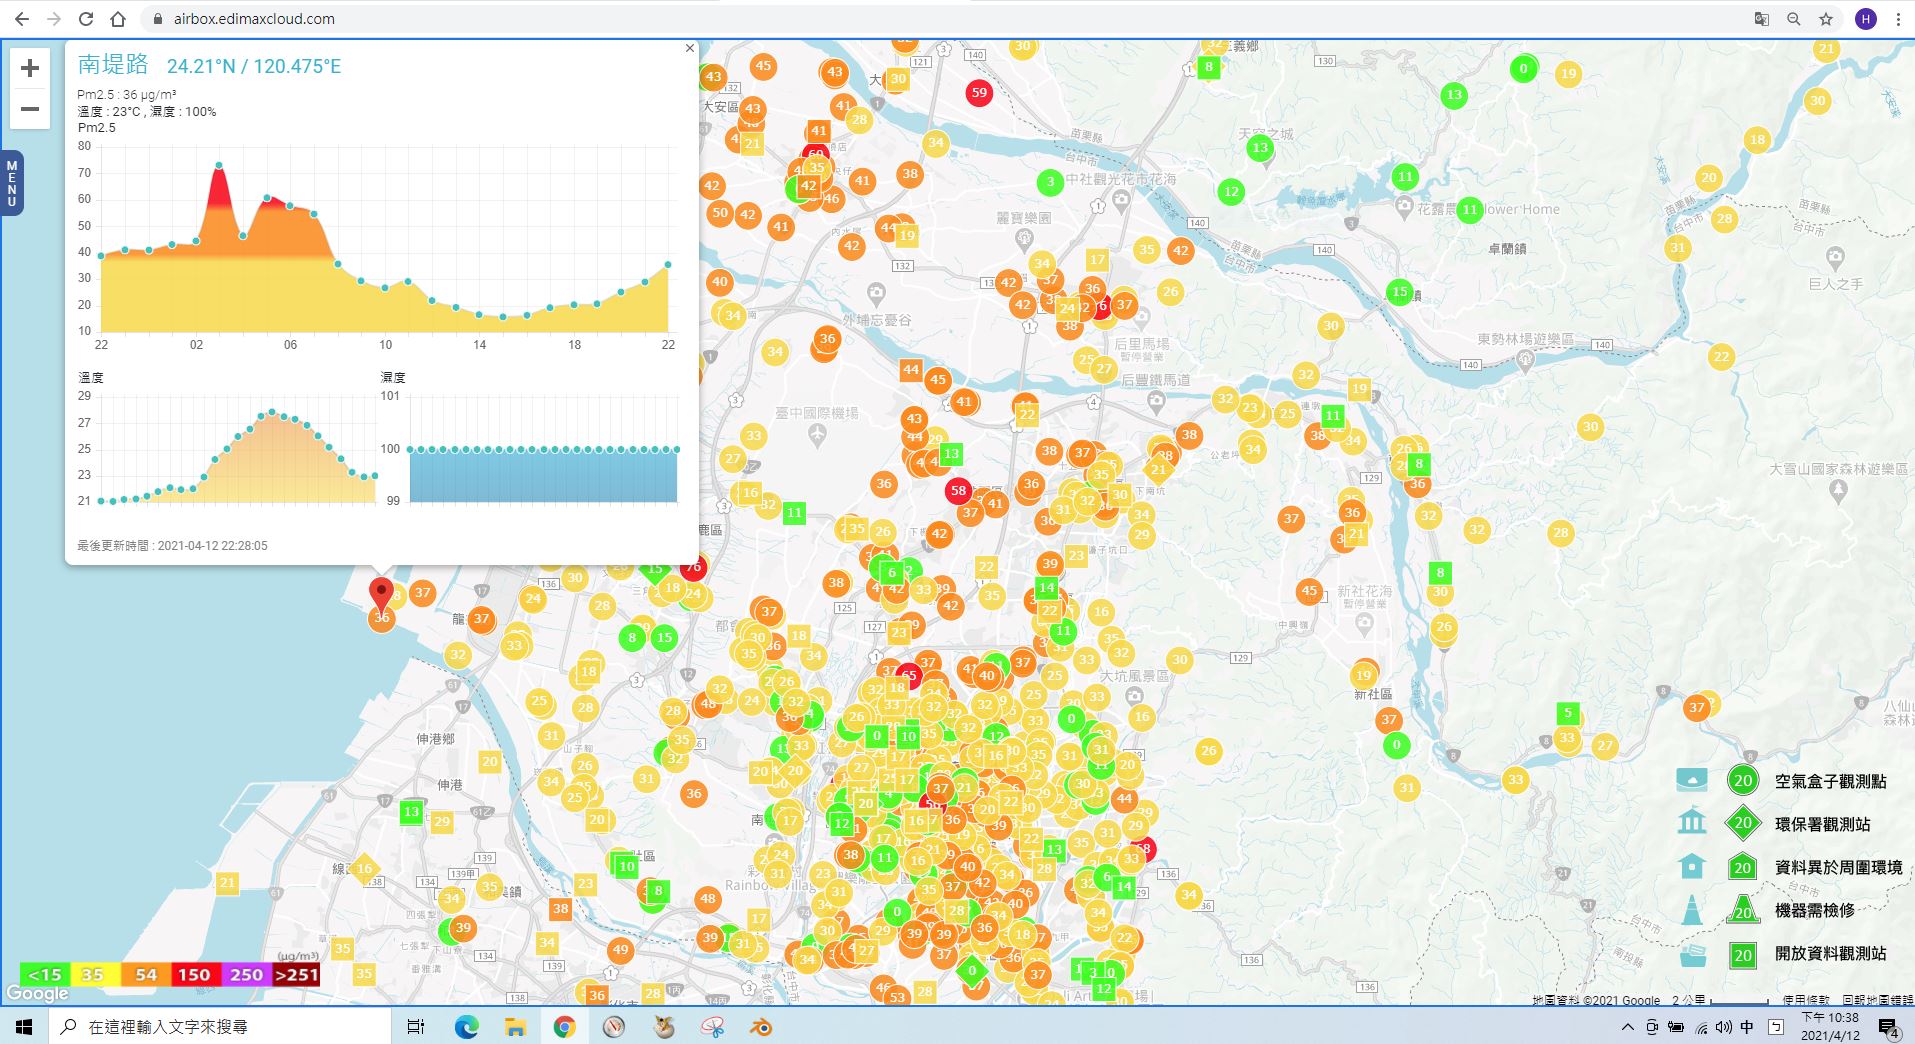The image size is (1915, 1044).
Task: Launch Blender from taskbar
Action: 762,1027
